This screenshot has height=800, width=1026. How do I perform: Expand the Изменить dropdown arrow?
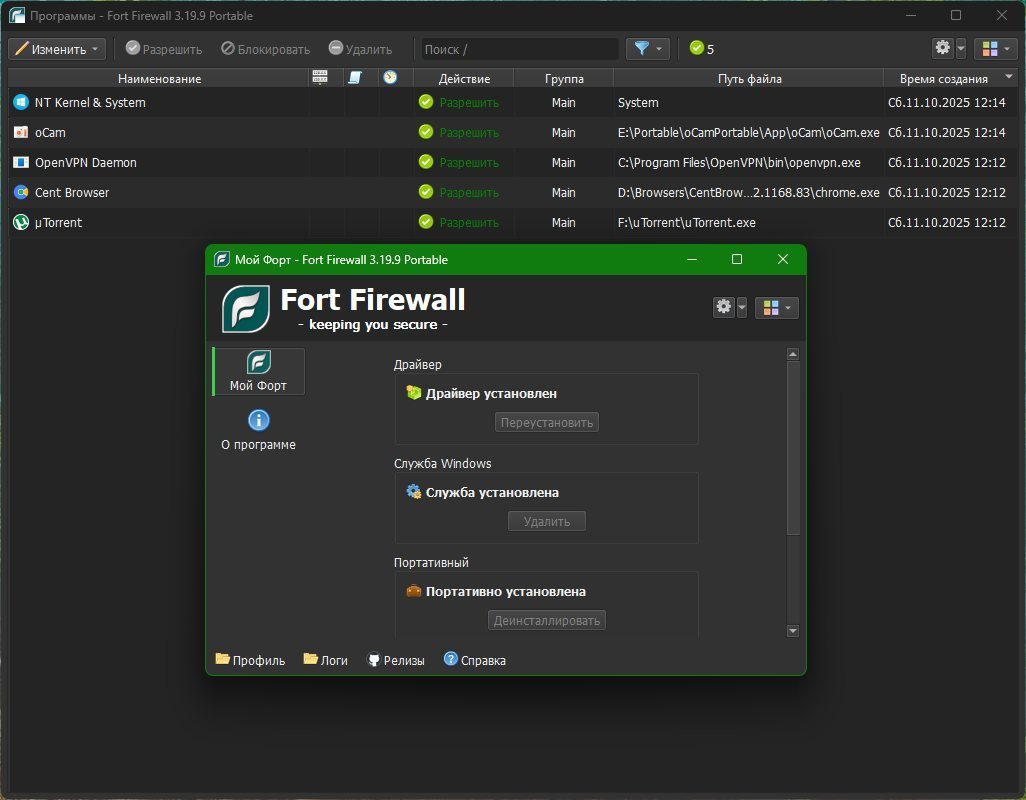[95, 49]
